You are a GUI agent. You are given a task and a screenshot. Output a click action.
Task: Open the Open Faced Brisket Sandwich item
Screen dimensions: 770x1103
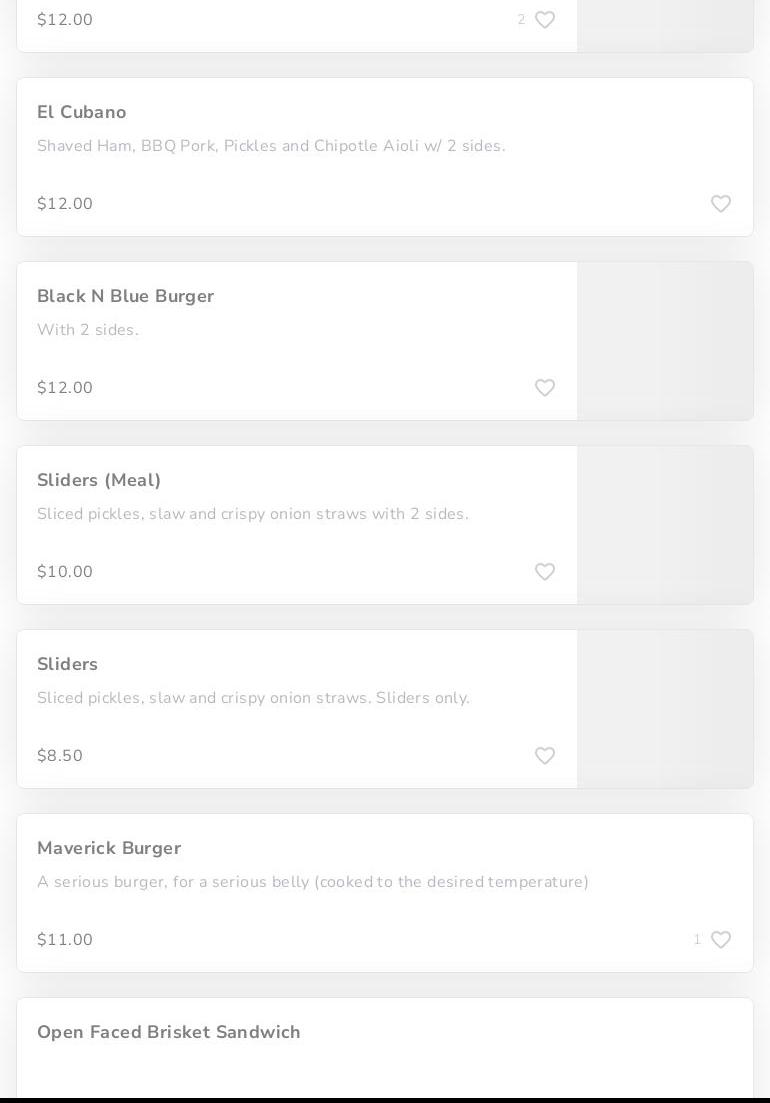(x=169, y=1032)
